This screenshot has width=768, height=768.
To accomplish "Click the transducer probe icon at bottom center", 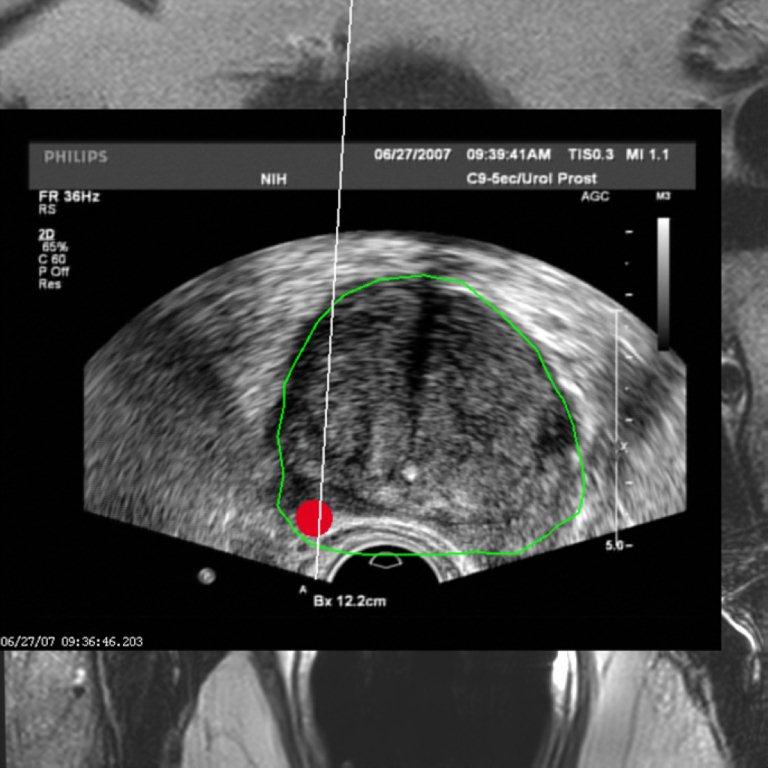I will point(384,561).
